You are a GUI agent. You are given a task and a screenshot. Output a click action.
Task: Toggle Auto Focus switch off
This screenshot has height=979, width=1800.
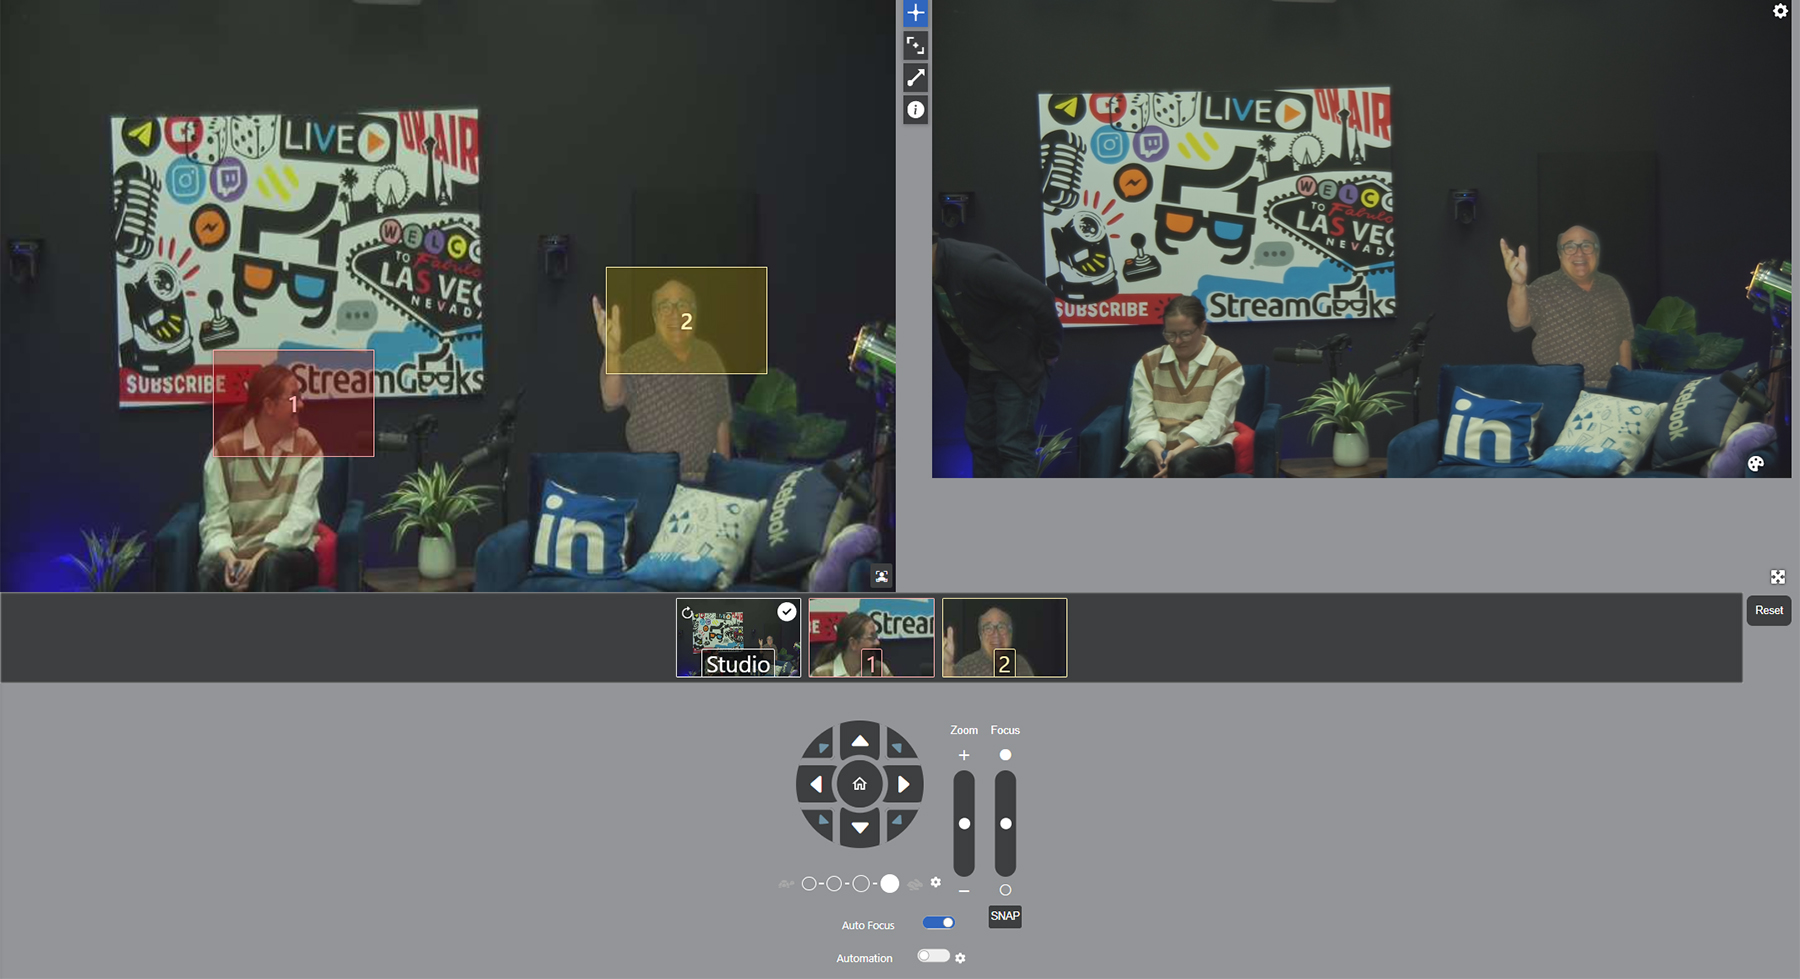pos(938,923)
